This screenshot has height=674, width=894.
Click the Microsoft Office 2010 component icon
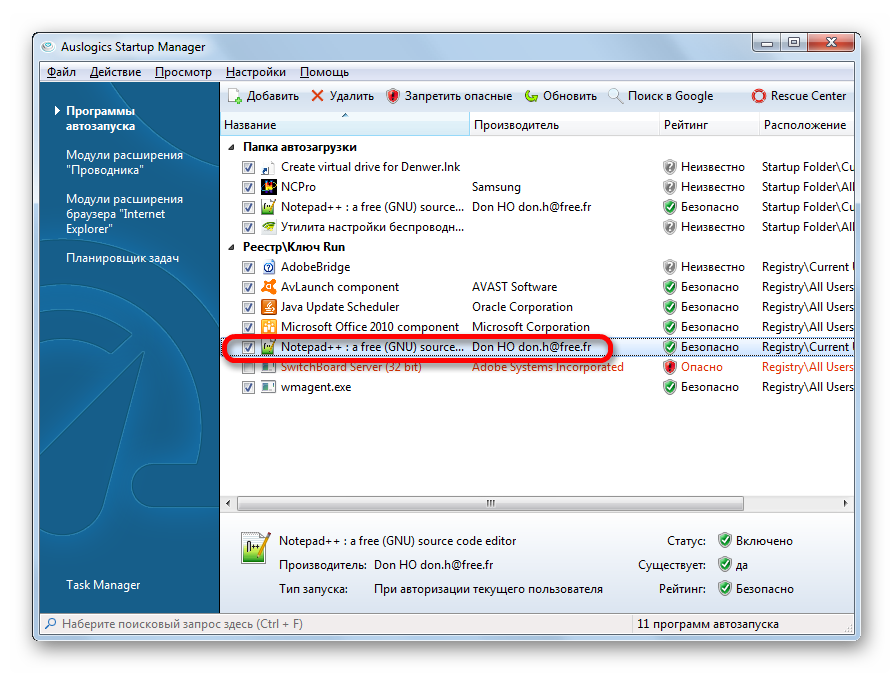(269, 327)
